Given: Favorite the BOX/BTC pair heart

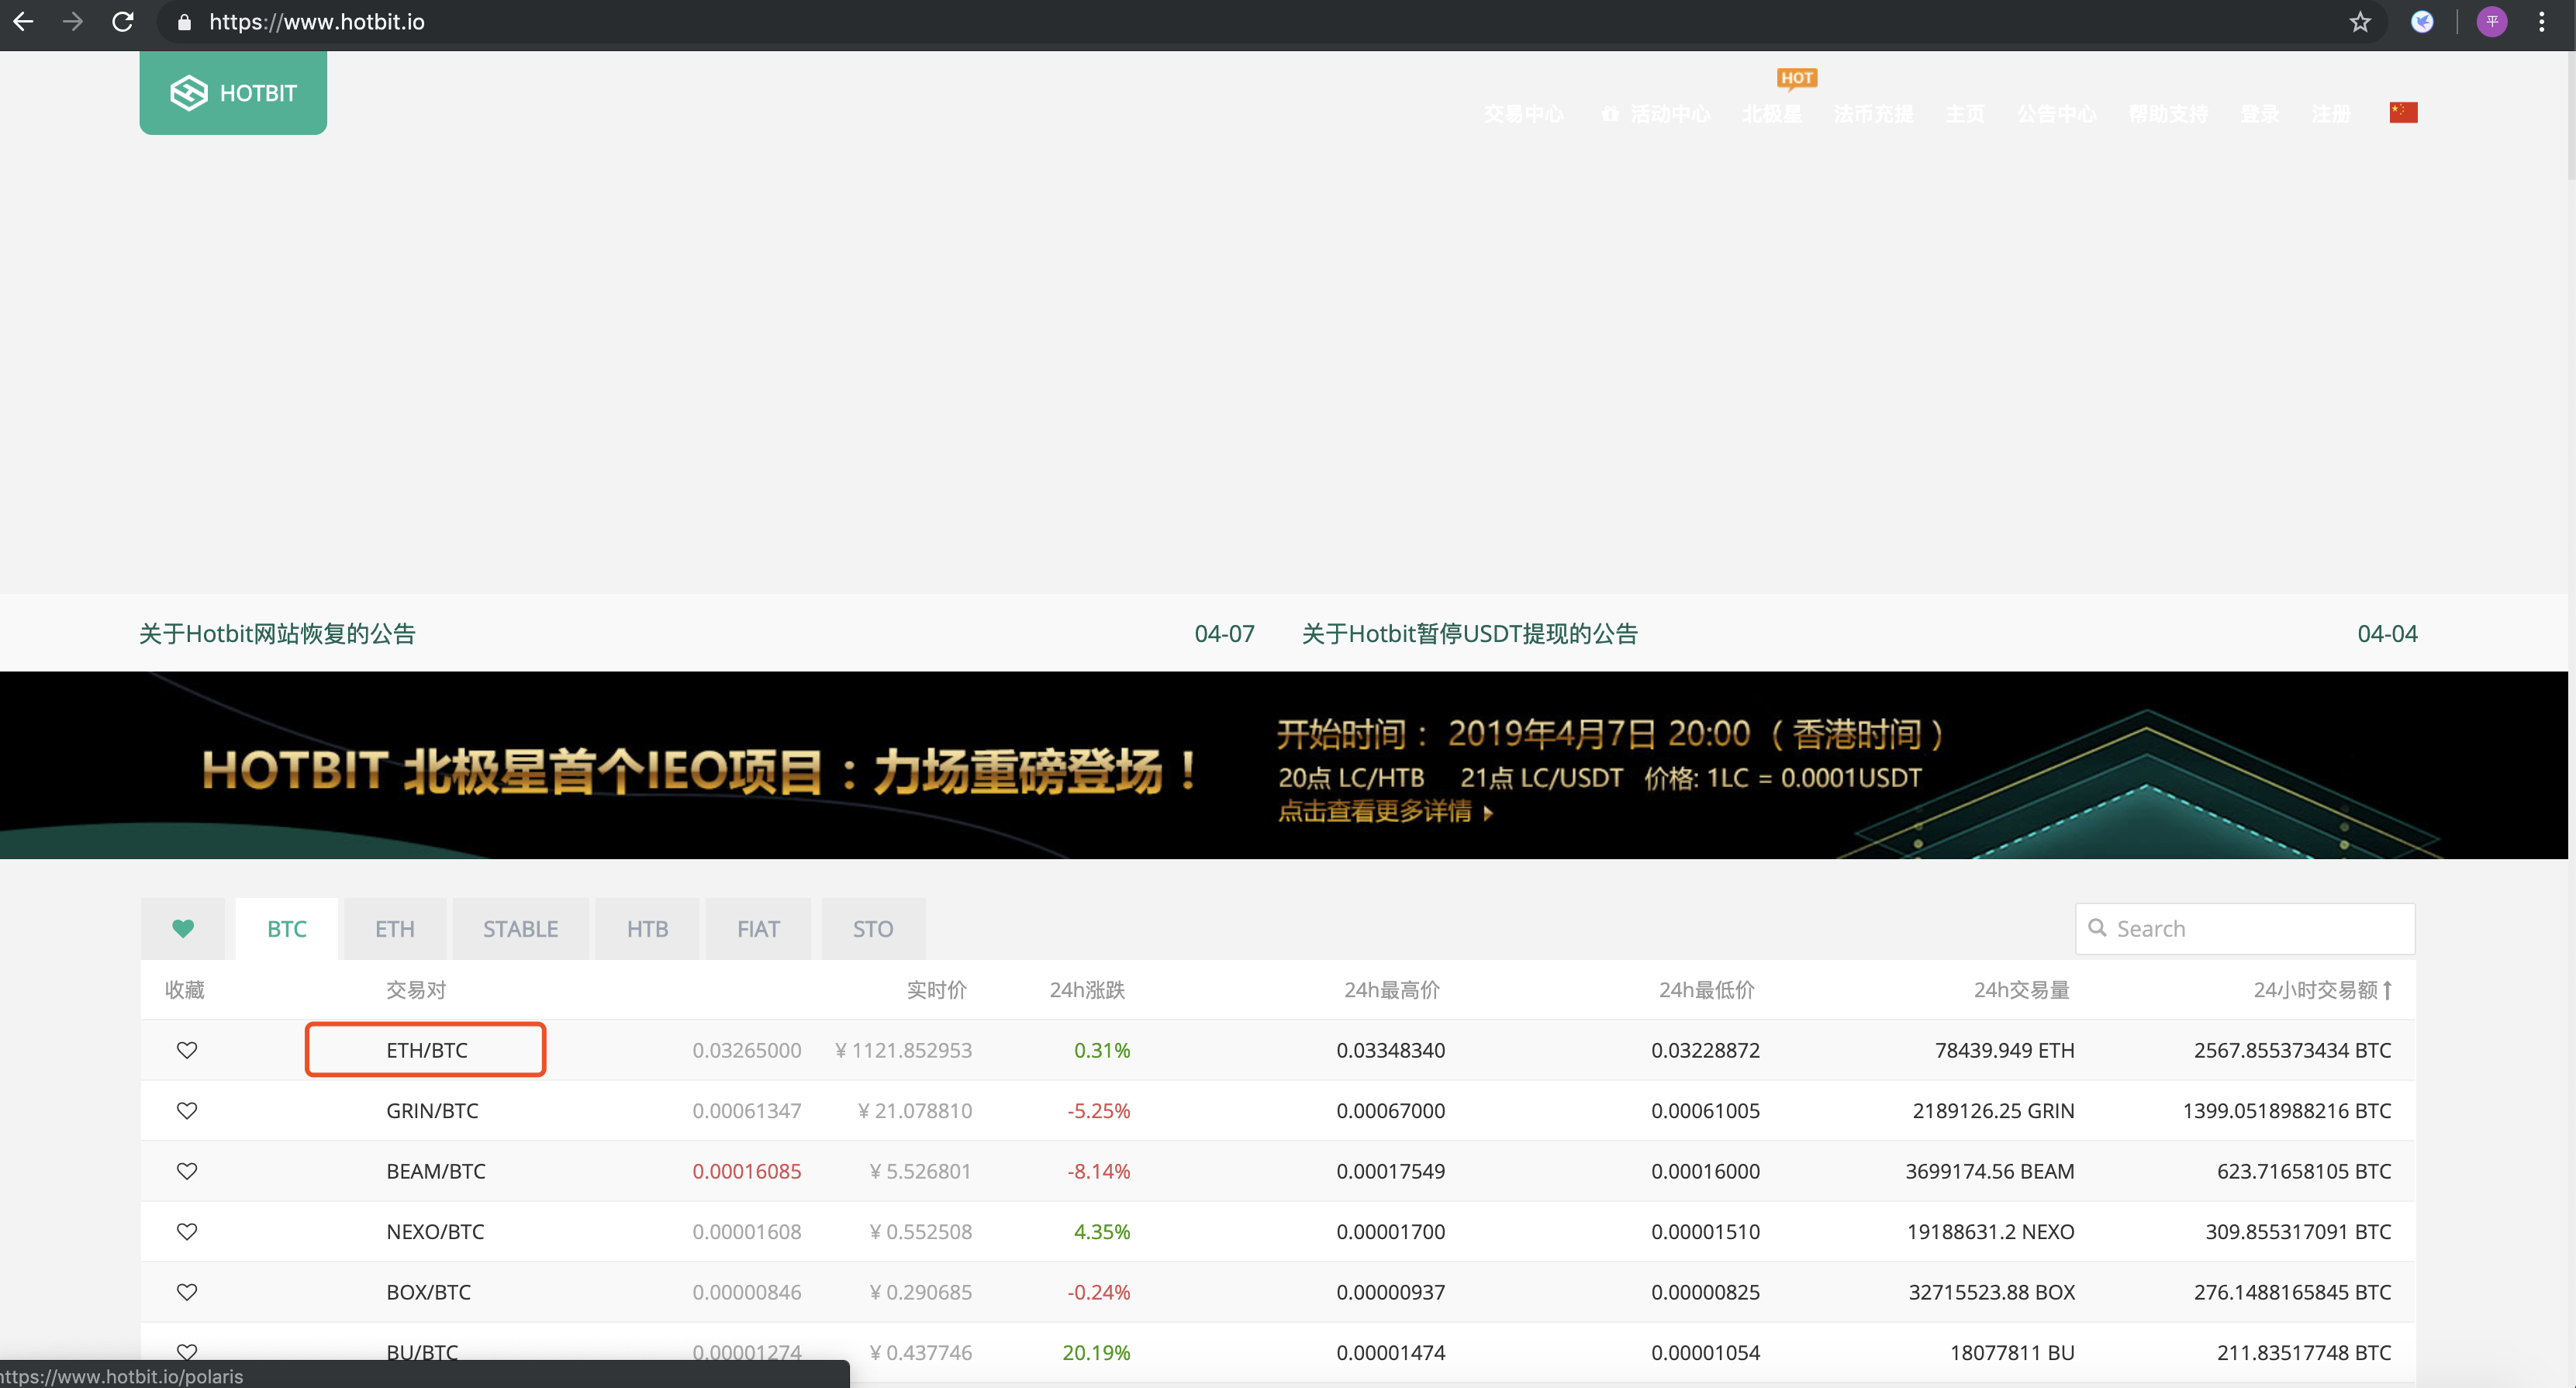Looking at the screenshot, I should [187, 1292].
